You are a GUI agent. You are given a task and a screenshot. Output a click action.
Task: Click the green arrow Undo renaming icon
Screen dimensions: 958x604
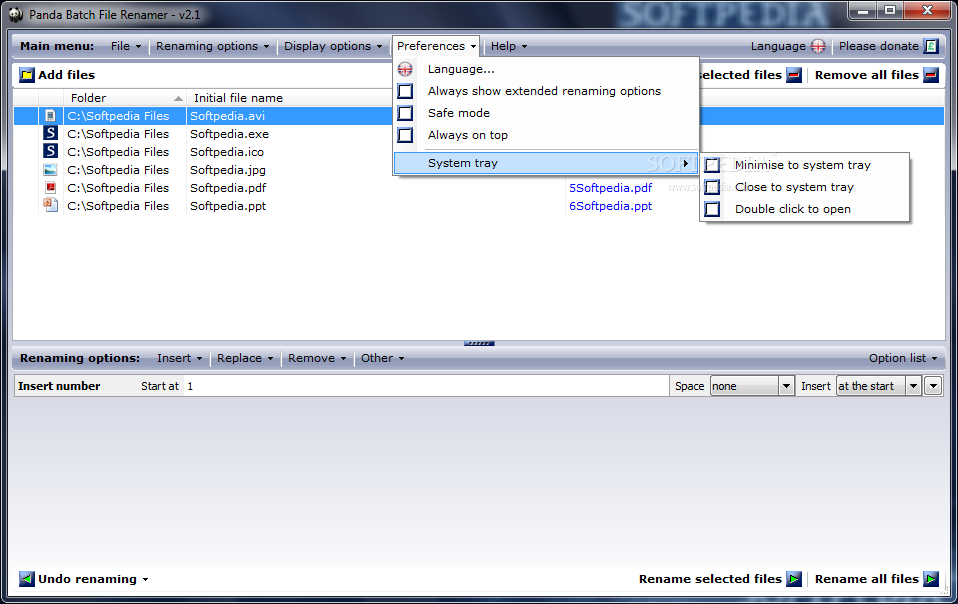click(x=27, y=579)
